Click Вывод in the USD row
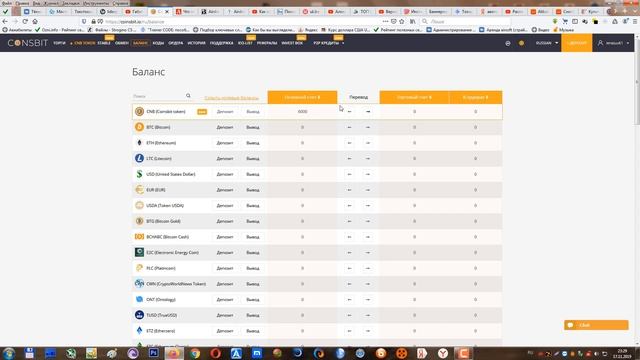 (253, 174)
